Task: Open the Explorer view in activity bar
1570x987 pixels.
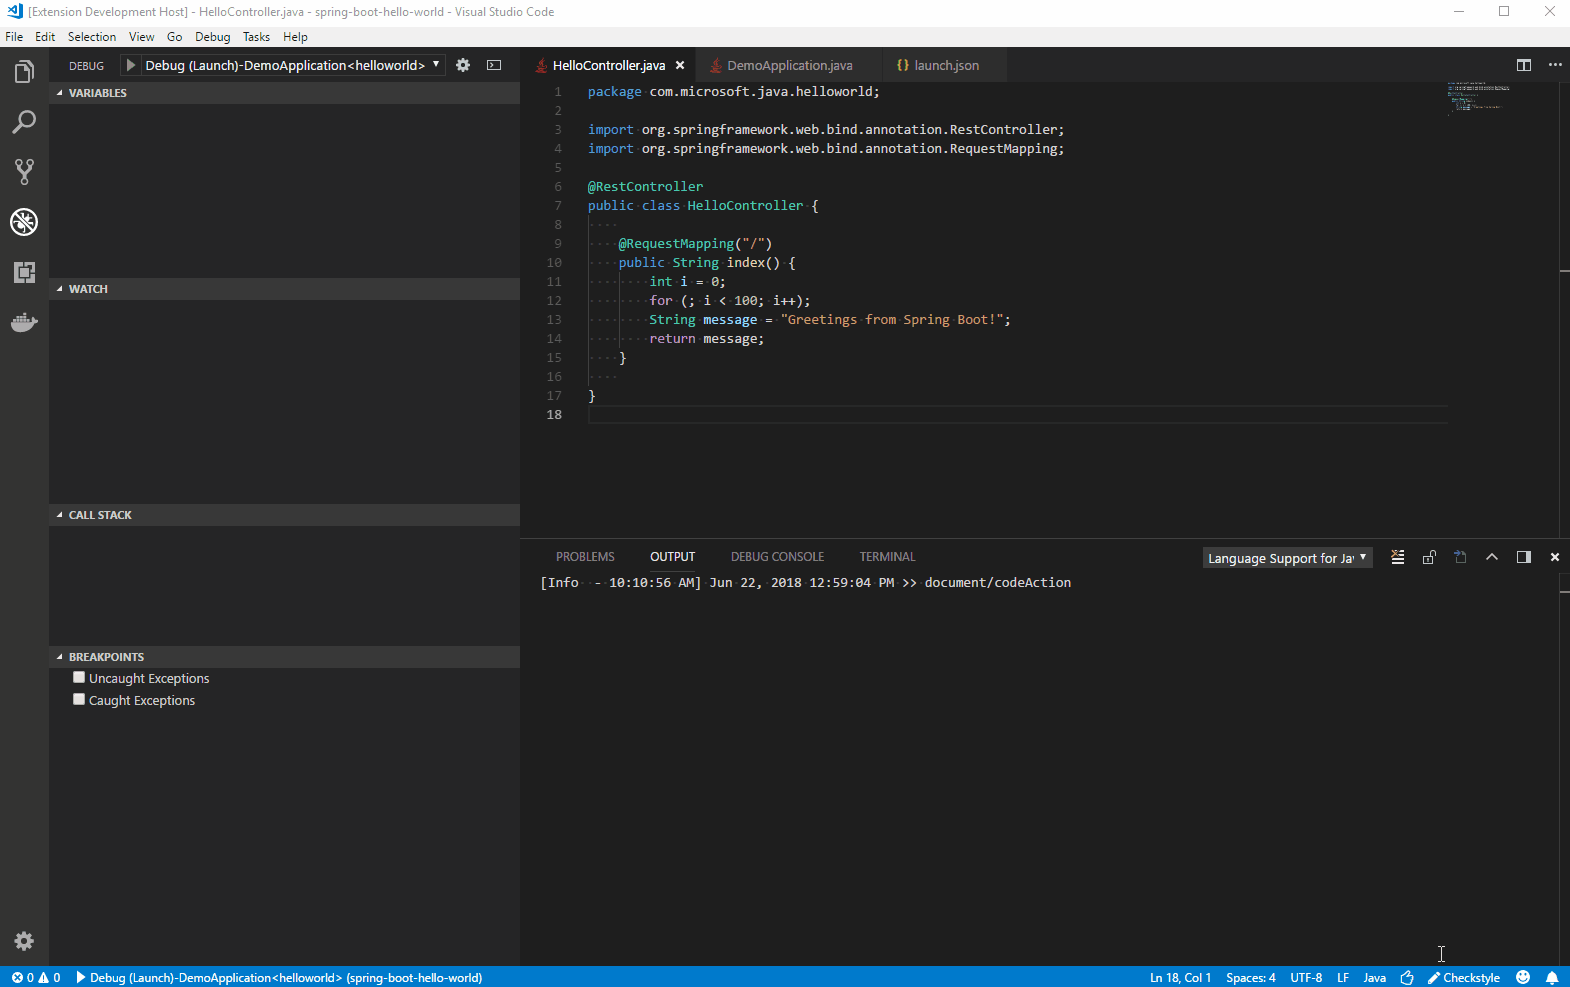Action: coord(24,72)
